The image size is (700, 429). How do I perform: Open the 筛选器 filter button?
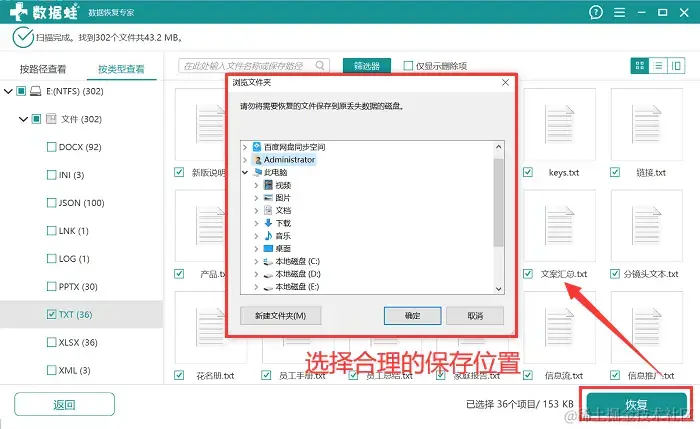coord(367,66)
